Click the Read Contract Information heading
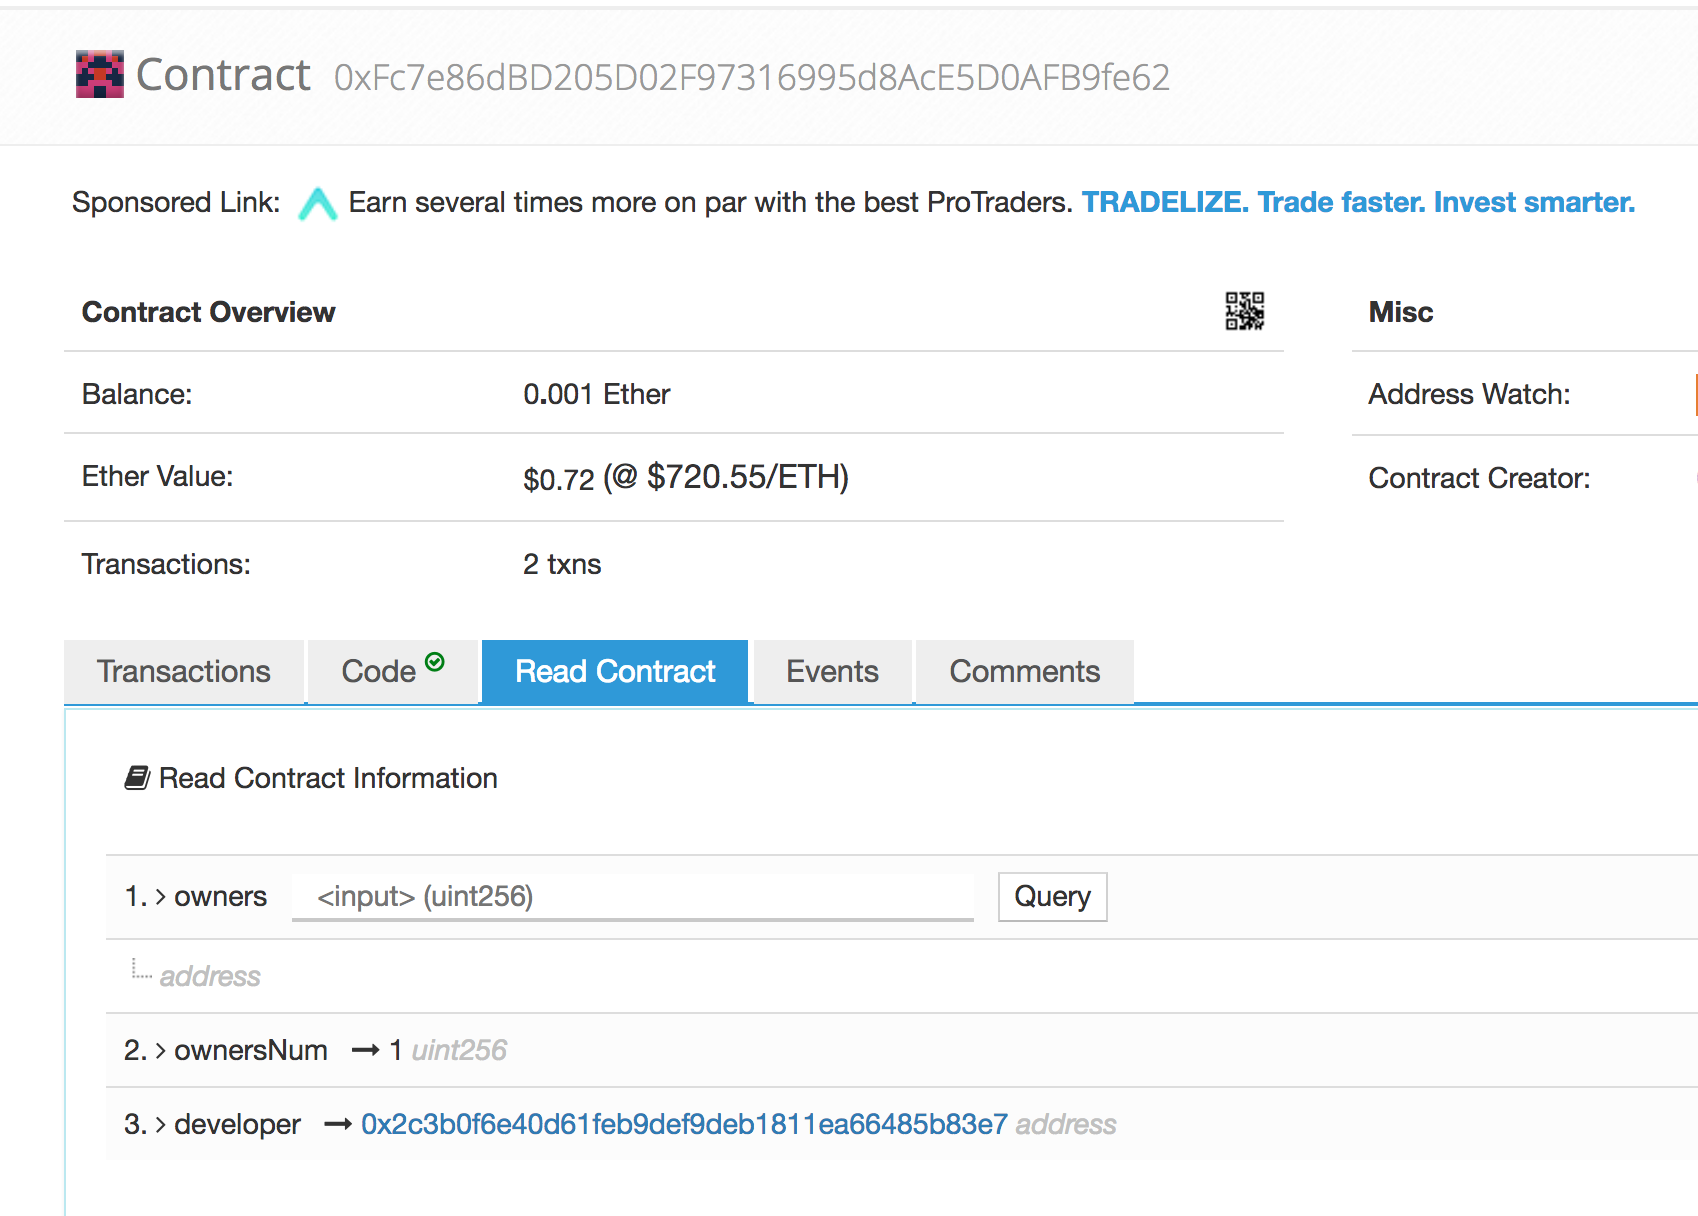The width and height of the screenshot is (1698, 1216). 328,778
